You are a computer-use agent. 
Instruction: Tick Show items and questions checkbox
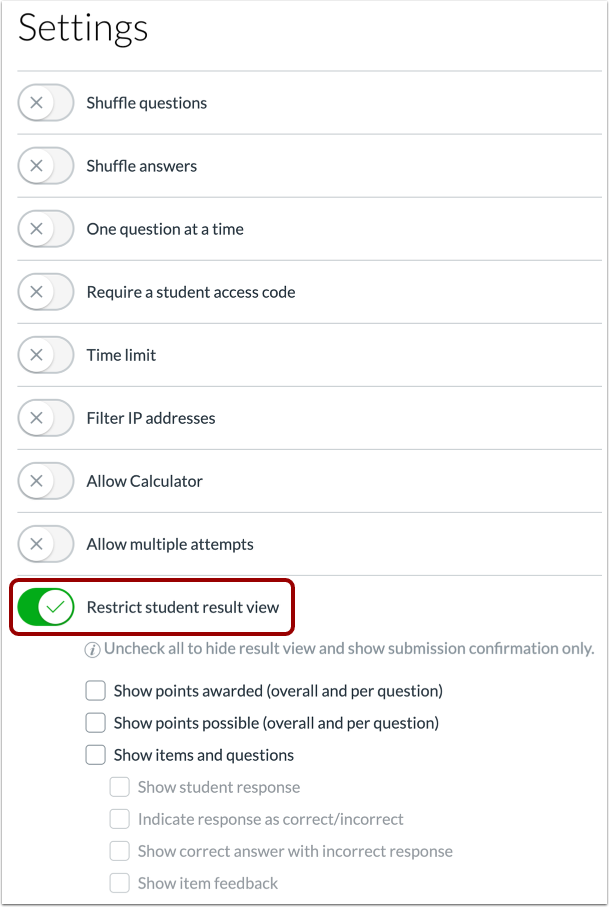click(x=95, y=755)
